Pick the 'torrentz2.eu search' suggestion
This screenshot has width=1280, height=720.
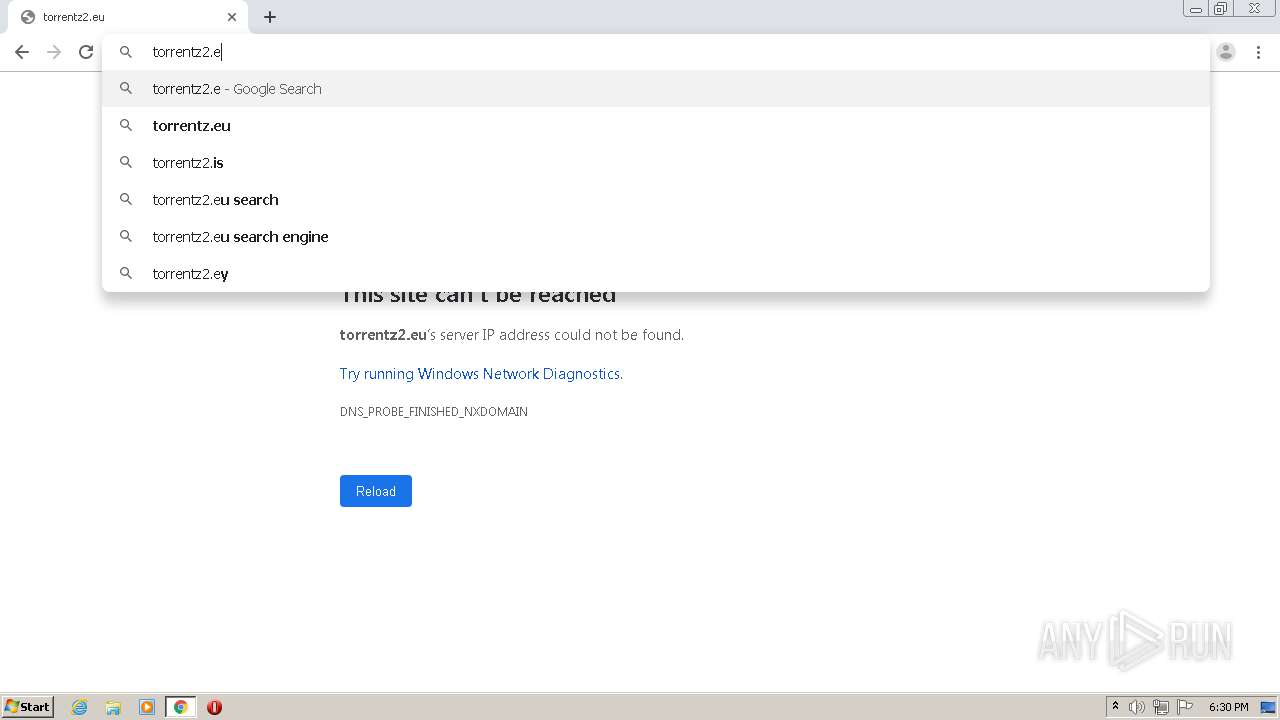pyautogui.click(x=656, y=200)
